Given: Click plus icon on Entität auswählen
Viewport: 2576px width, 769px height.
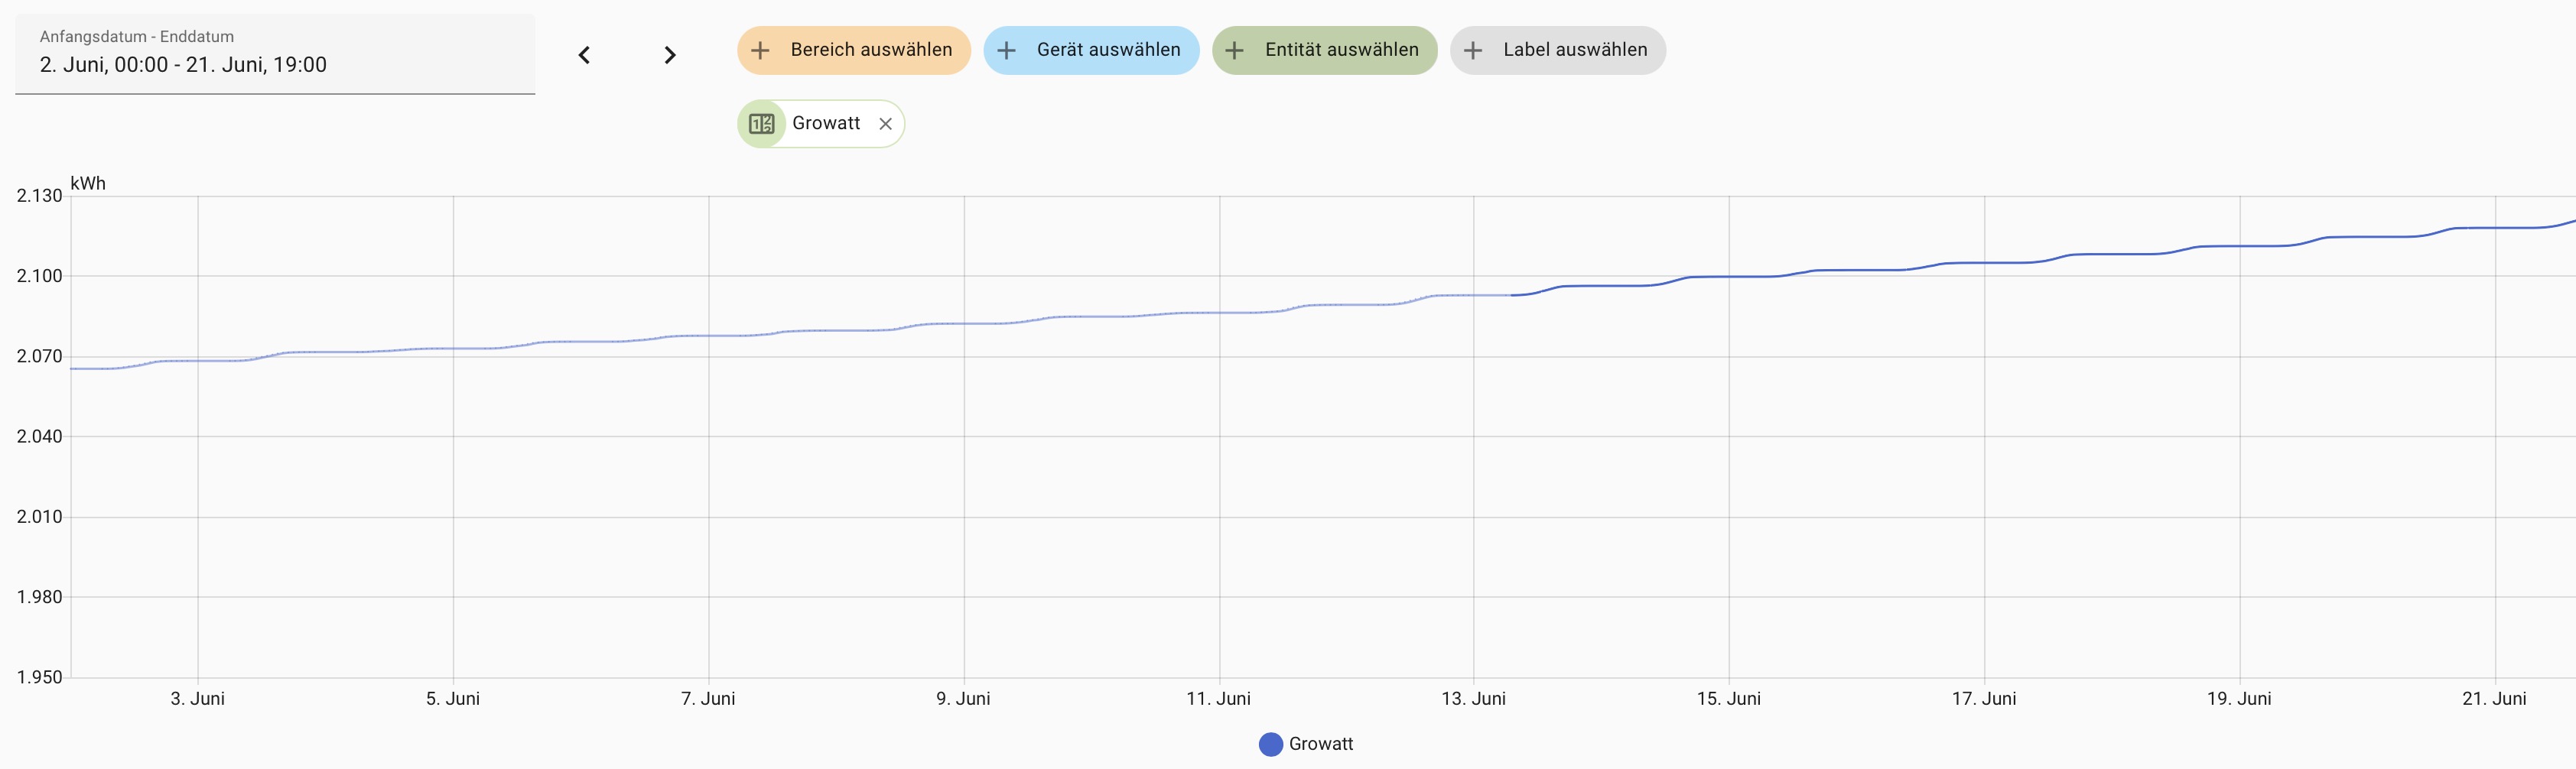Looking at the screenshot, I should (1234, 50).
